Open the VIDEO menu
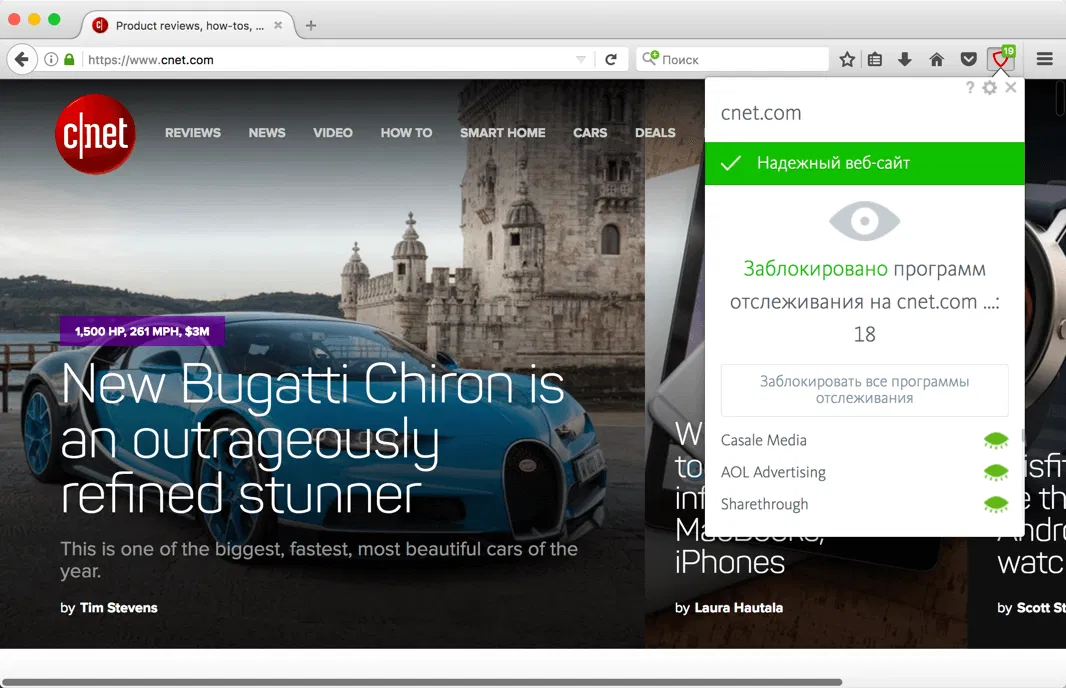This screenshot has height=688, width=1066. pos(332,133)
